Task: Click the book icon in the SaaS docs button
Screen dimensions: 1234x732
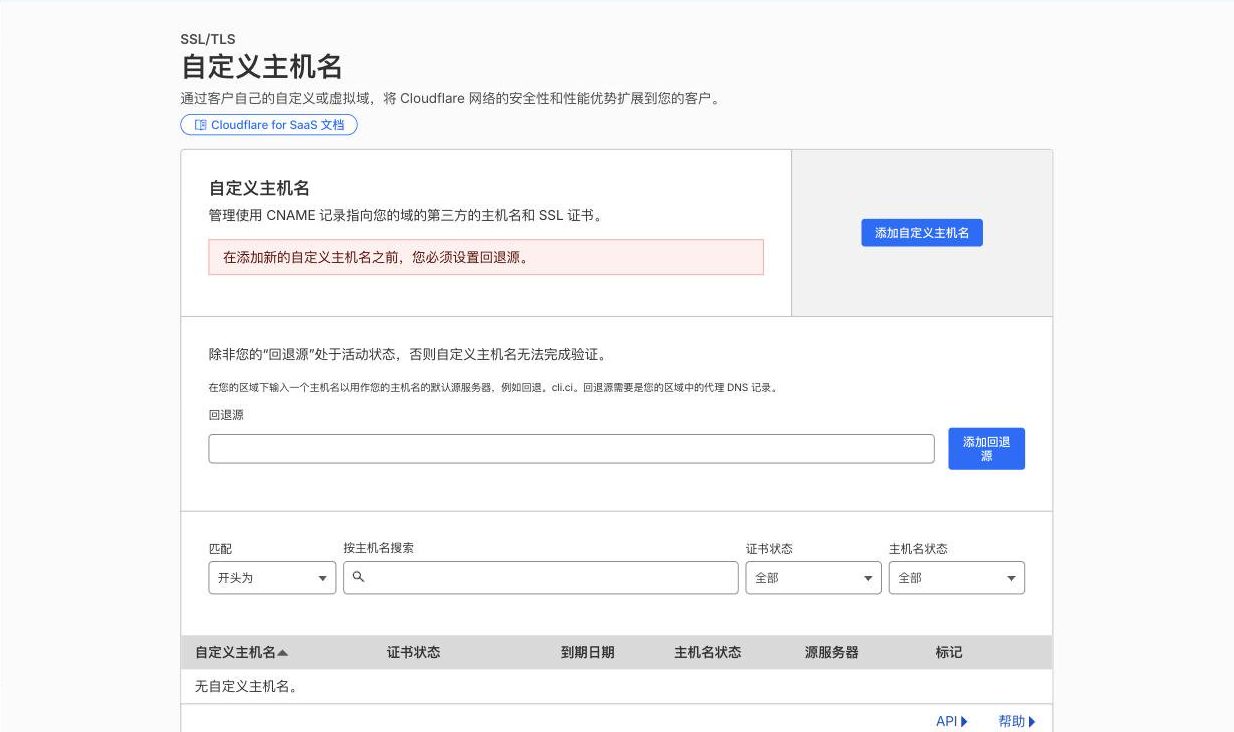Action: tap(201, 125)
